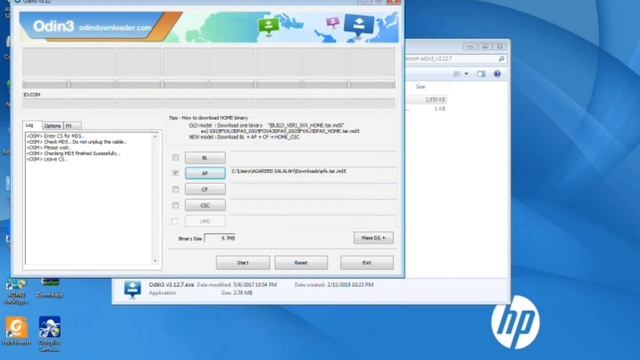The image size is (640, 360).
Task: Click the log scrollbar down arrow
Action: [155, 260]
